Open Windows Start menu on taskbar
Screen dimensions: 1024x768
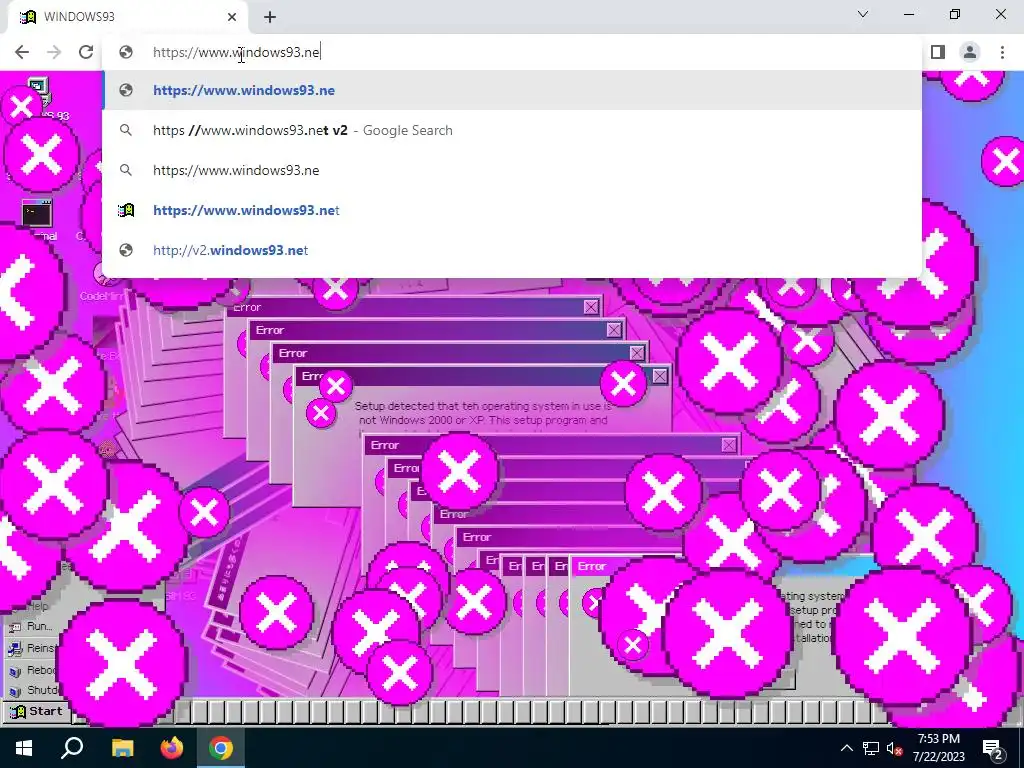pos(24,748)
